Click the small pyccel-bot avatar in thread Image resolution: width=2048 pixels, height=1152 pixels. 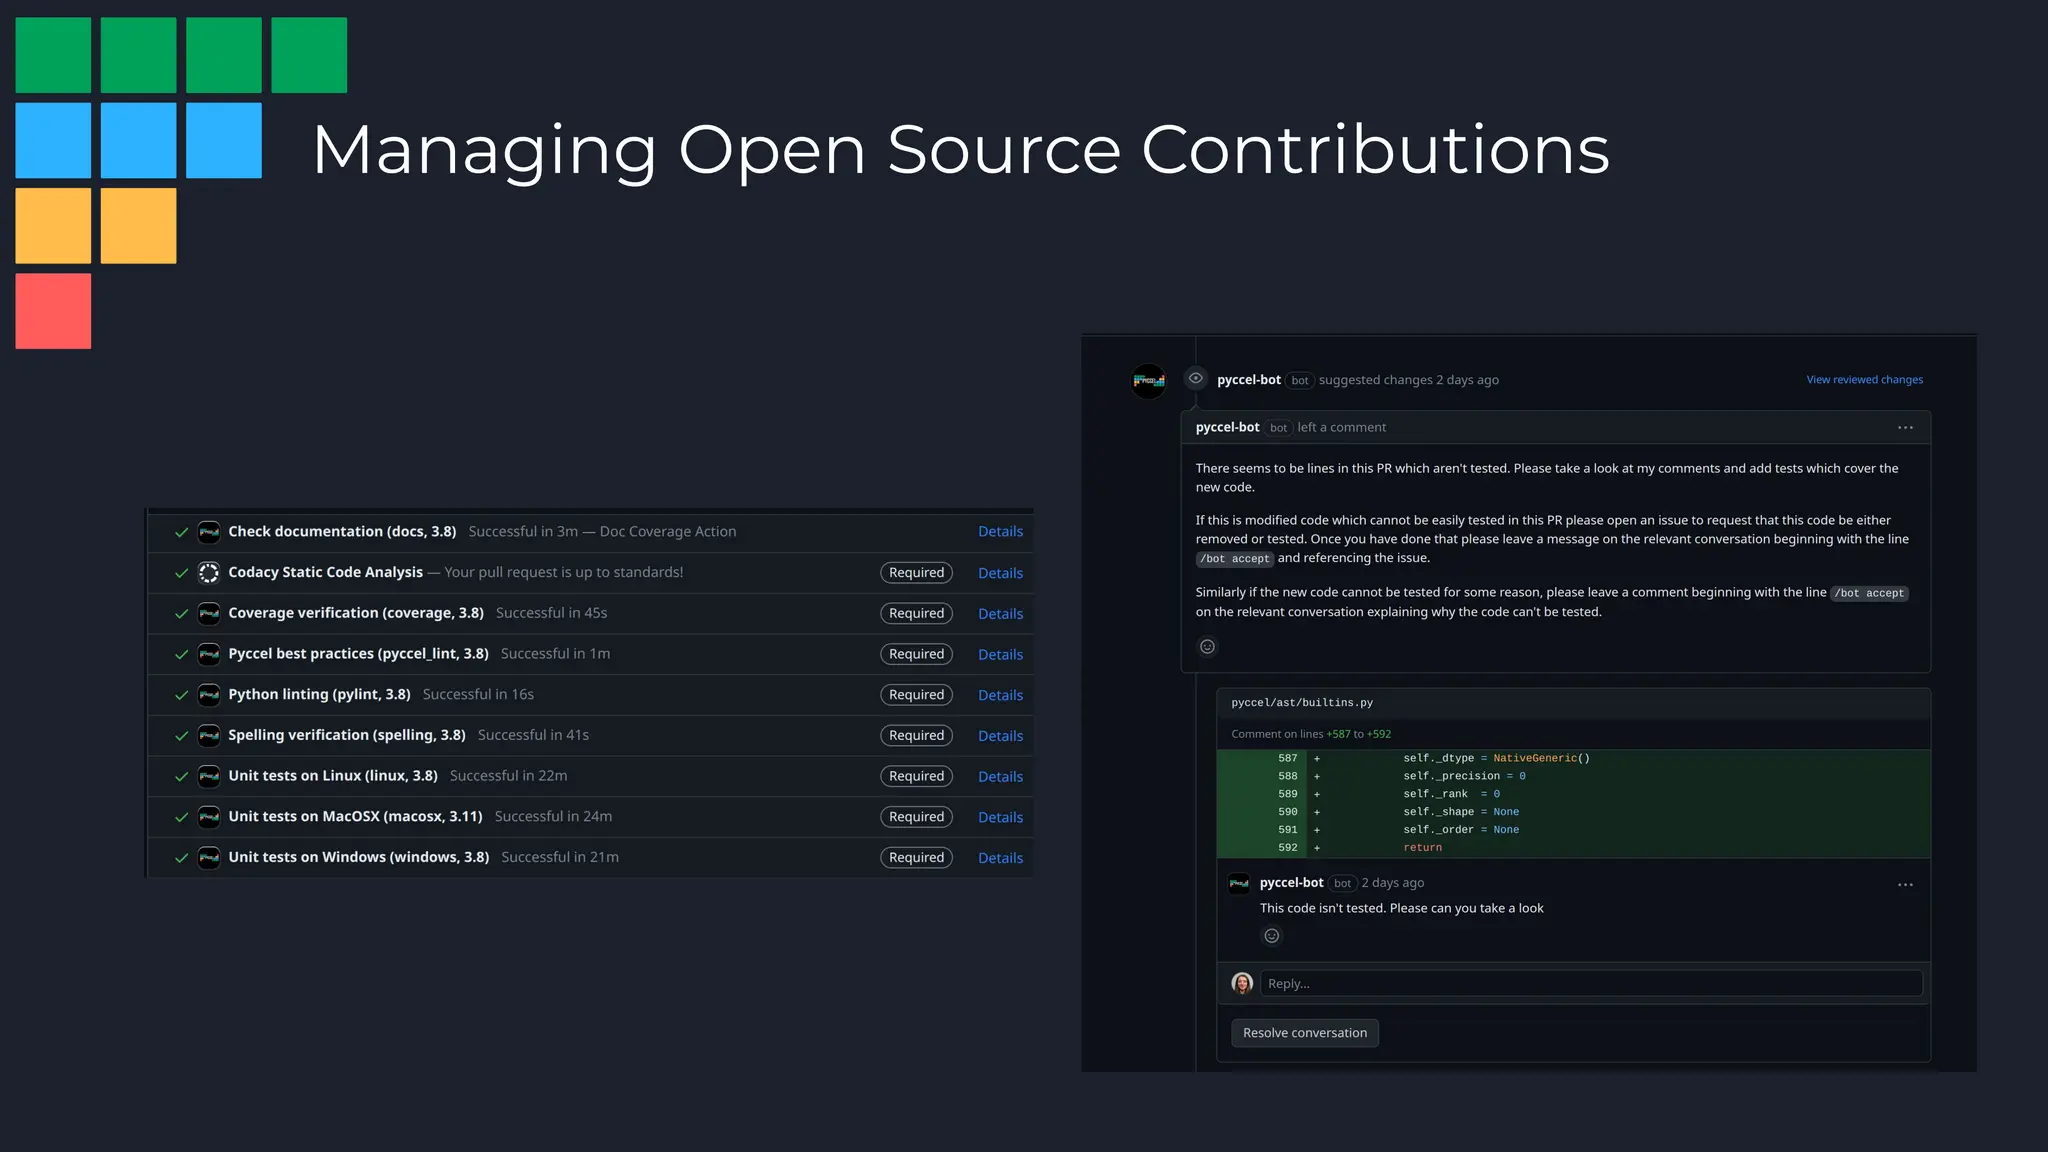click(x=1239, y=883)
